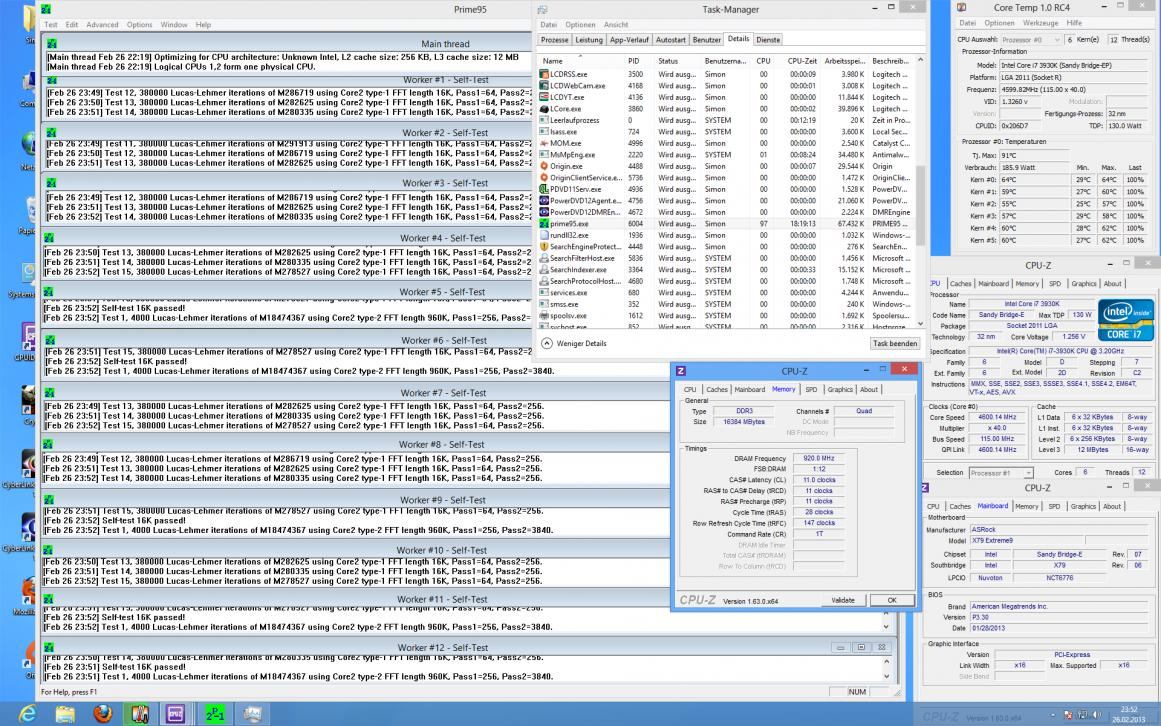Click the Core Temp title-bar icon

pos(961,7)
